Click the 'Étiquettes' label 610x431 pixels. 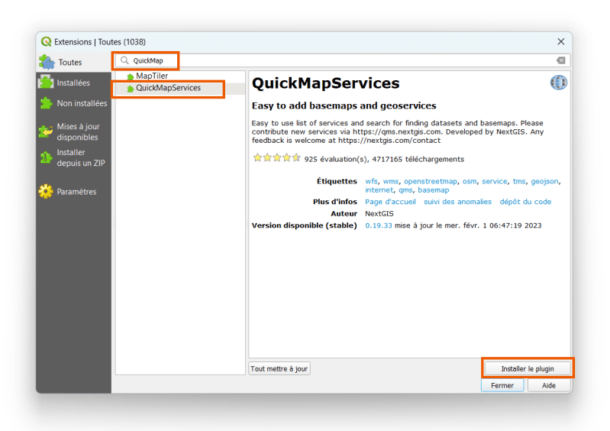pyautogui.click(x=337, y=181)
